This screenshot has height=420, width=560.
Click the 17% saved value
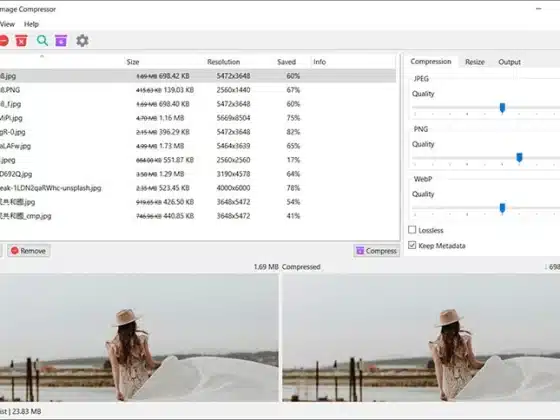[x=293, y=160]
